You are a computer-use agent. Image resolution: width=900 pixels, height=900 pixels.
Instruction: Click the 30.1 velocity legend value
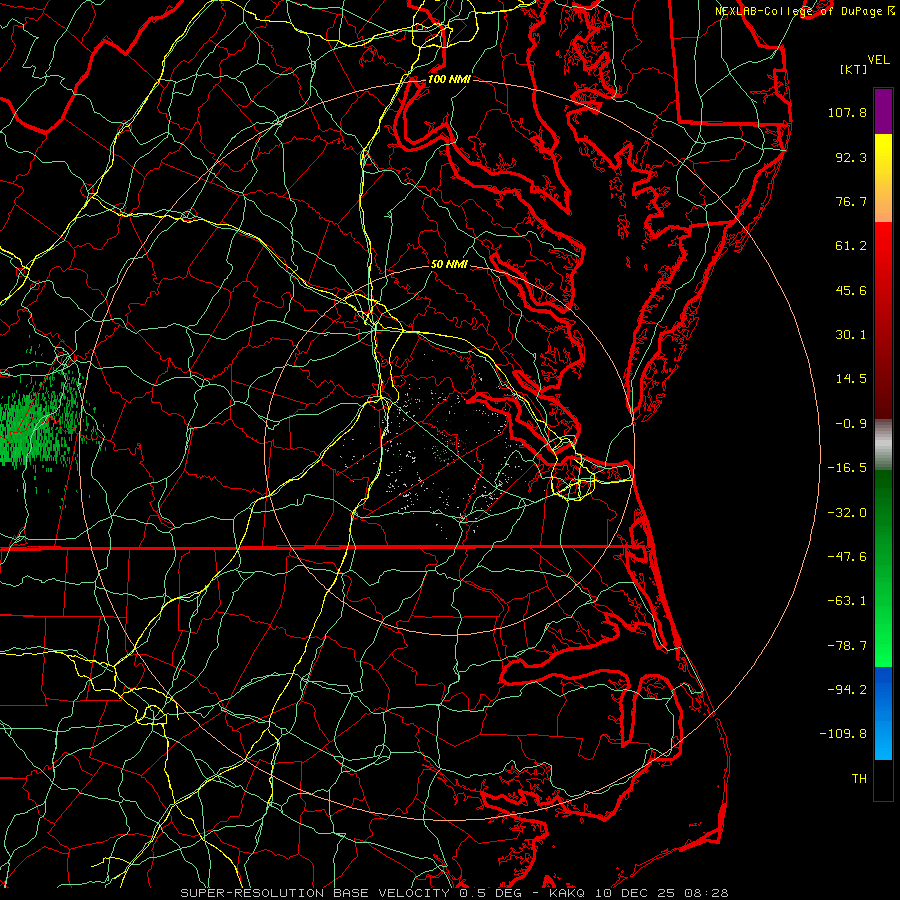pyautogui.click(x=851, y=335)
